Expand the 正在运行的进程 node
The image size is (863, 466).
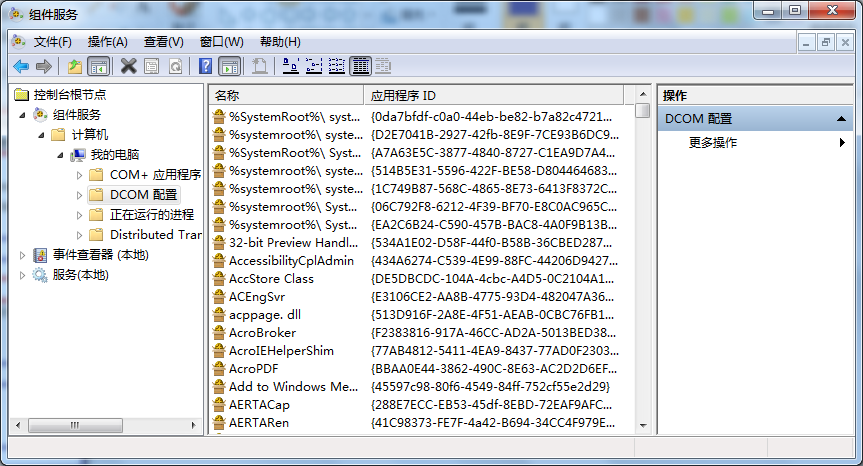click(79, 215)
